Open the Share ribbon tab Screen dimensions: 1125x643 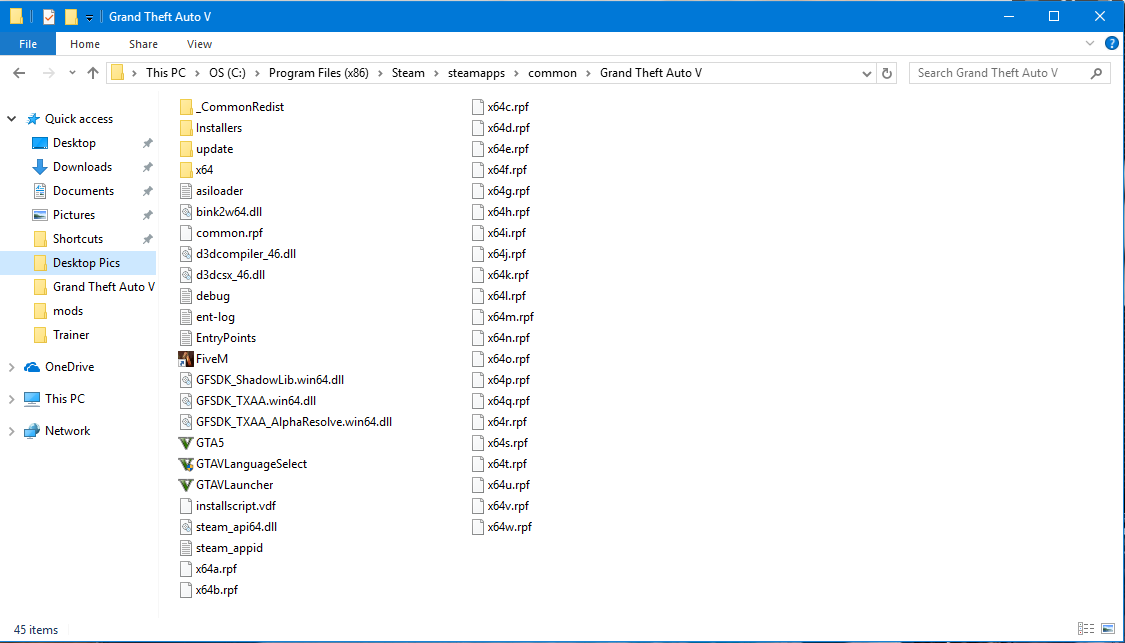pos(143,44)
